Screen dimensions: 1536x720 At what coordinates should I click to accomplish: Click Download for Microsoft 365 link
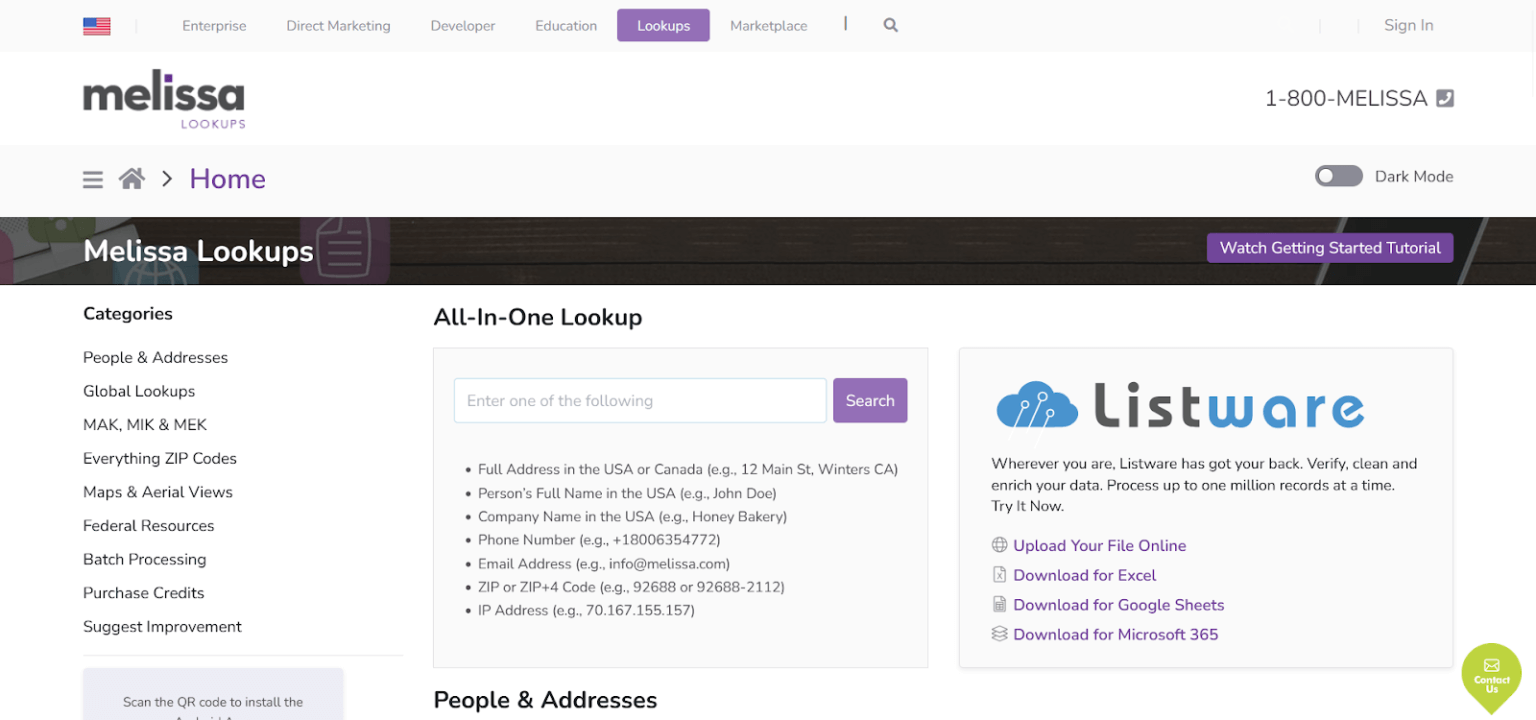tap(1115, 634)
